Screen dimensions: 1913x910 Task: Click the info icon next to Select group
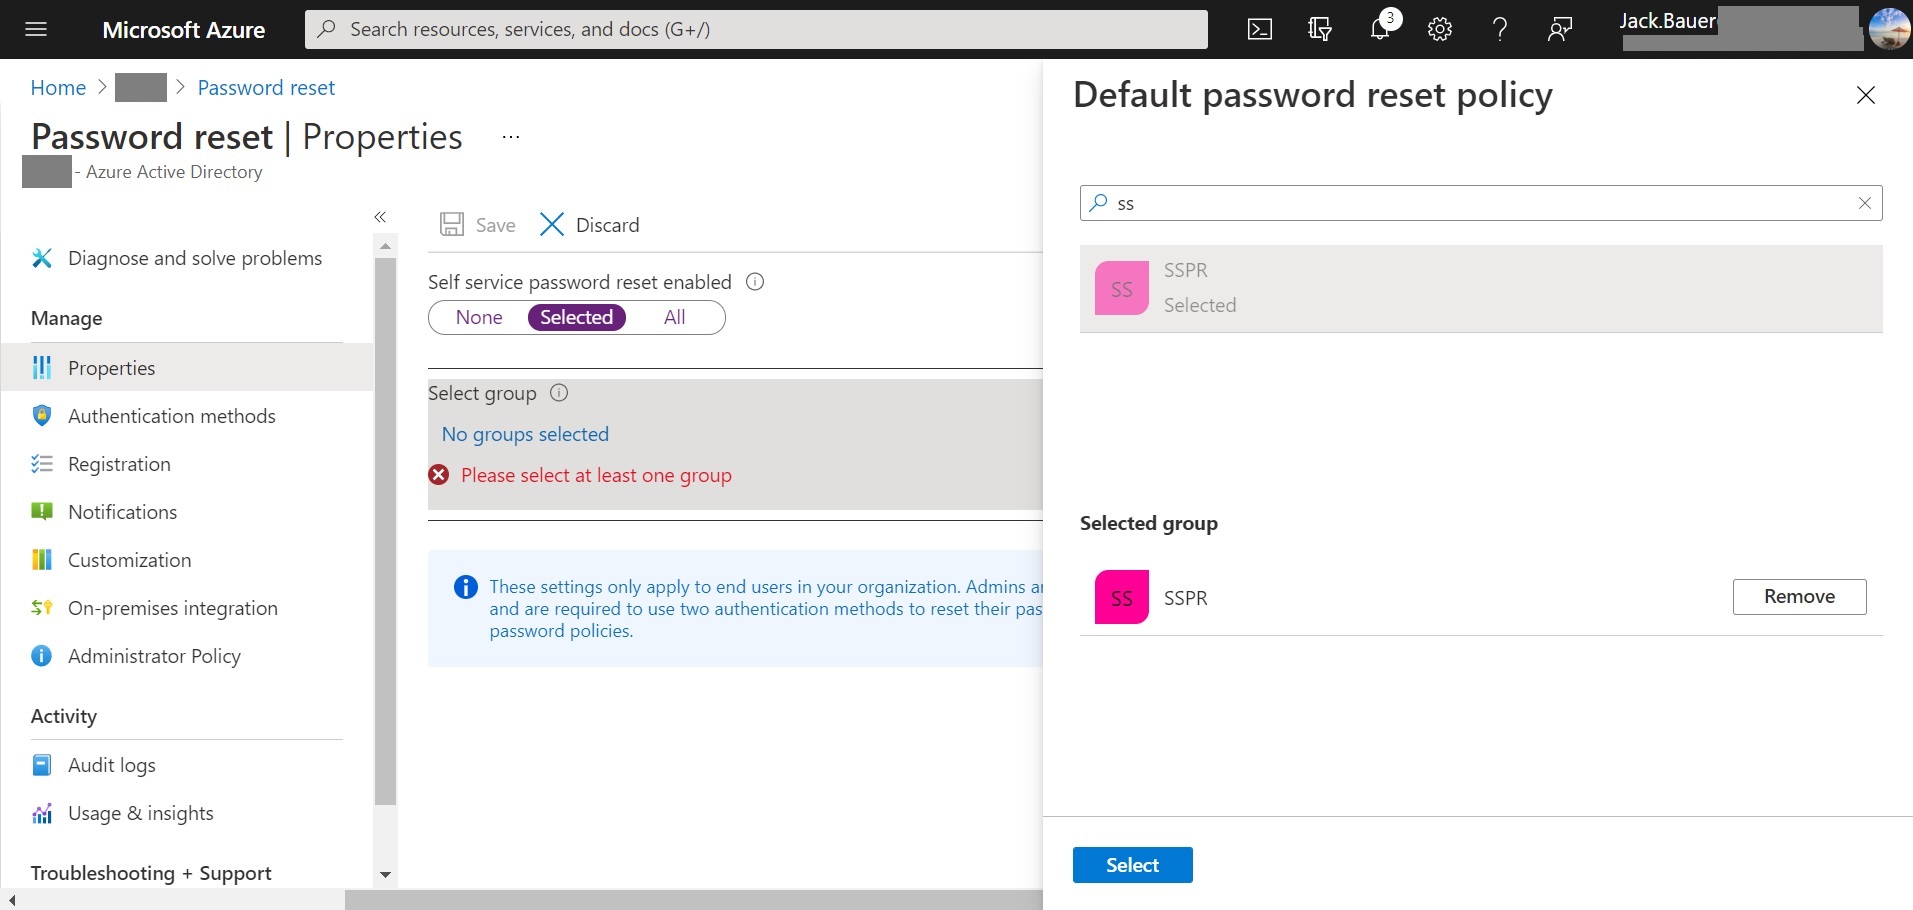point(557,392)
